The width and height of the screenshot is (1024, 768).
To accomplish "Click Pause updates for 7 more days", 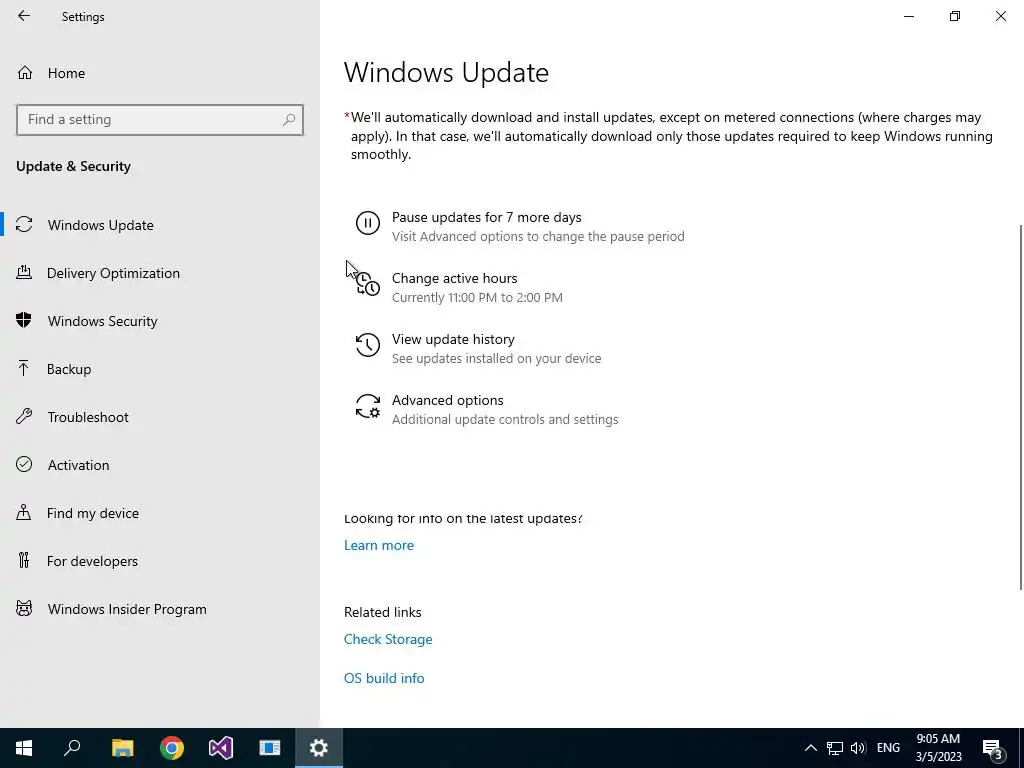I will [x=487, y=217].
